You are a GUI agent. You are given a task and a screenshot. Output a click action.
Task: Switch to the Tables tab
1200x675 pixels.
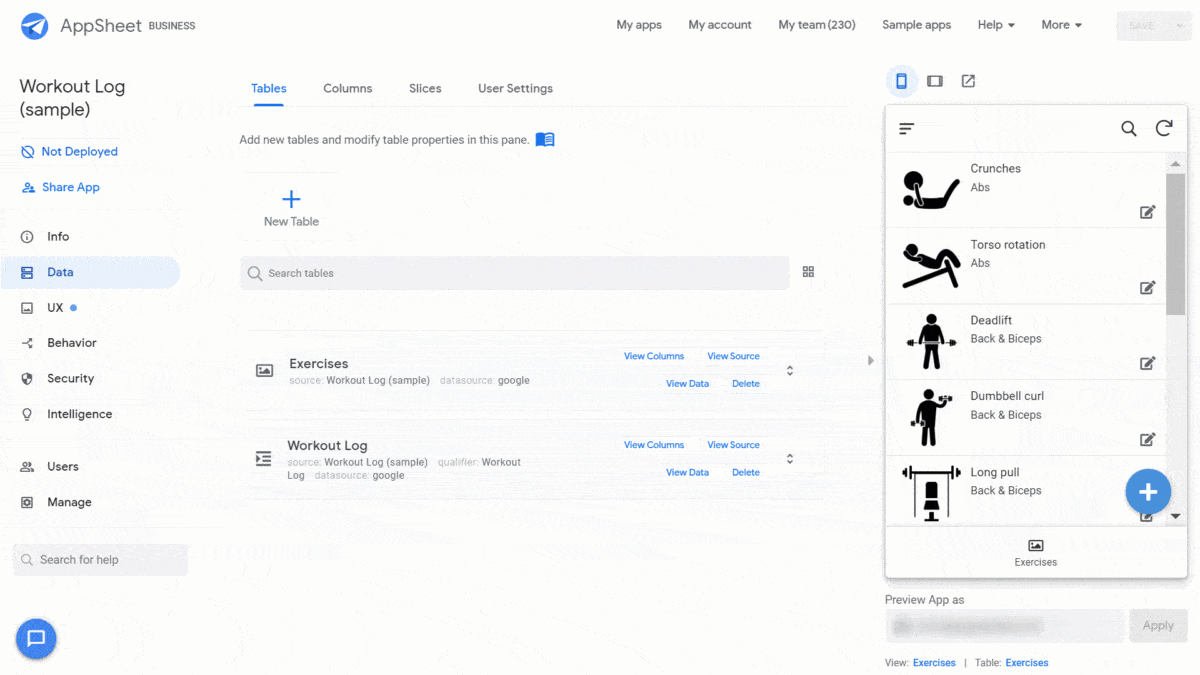pos(269,88)
